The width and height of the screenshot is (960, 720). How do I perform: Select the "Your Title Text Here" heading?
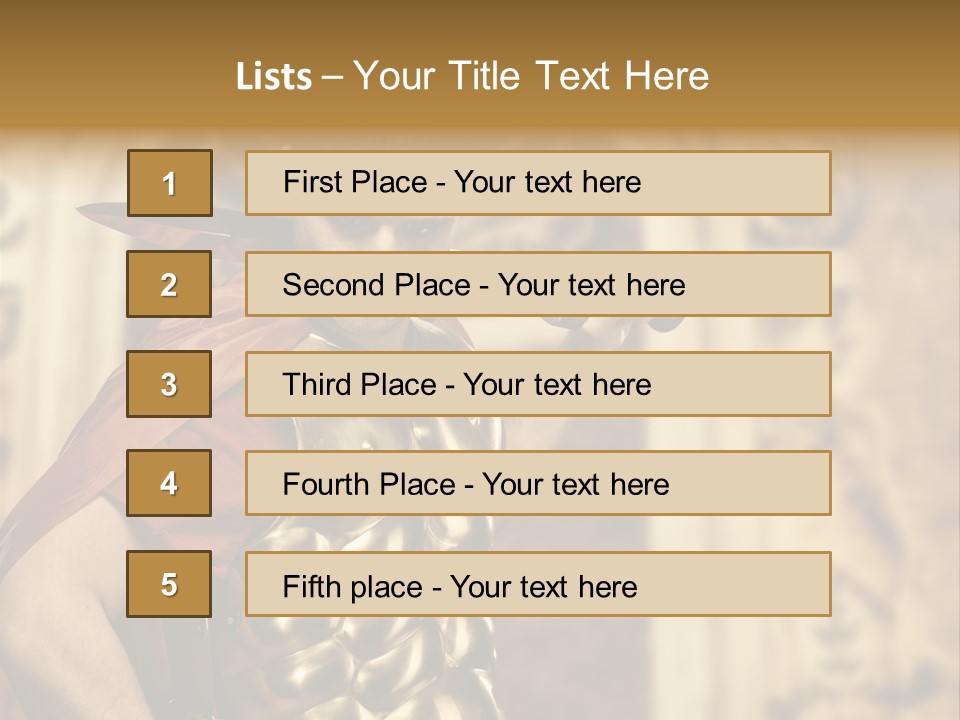530,76
